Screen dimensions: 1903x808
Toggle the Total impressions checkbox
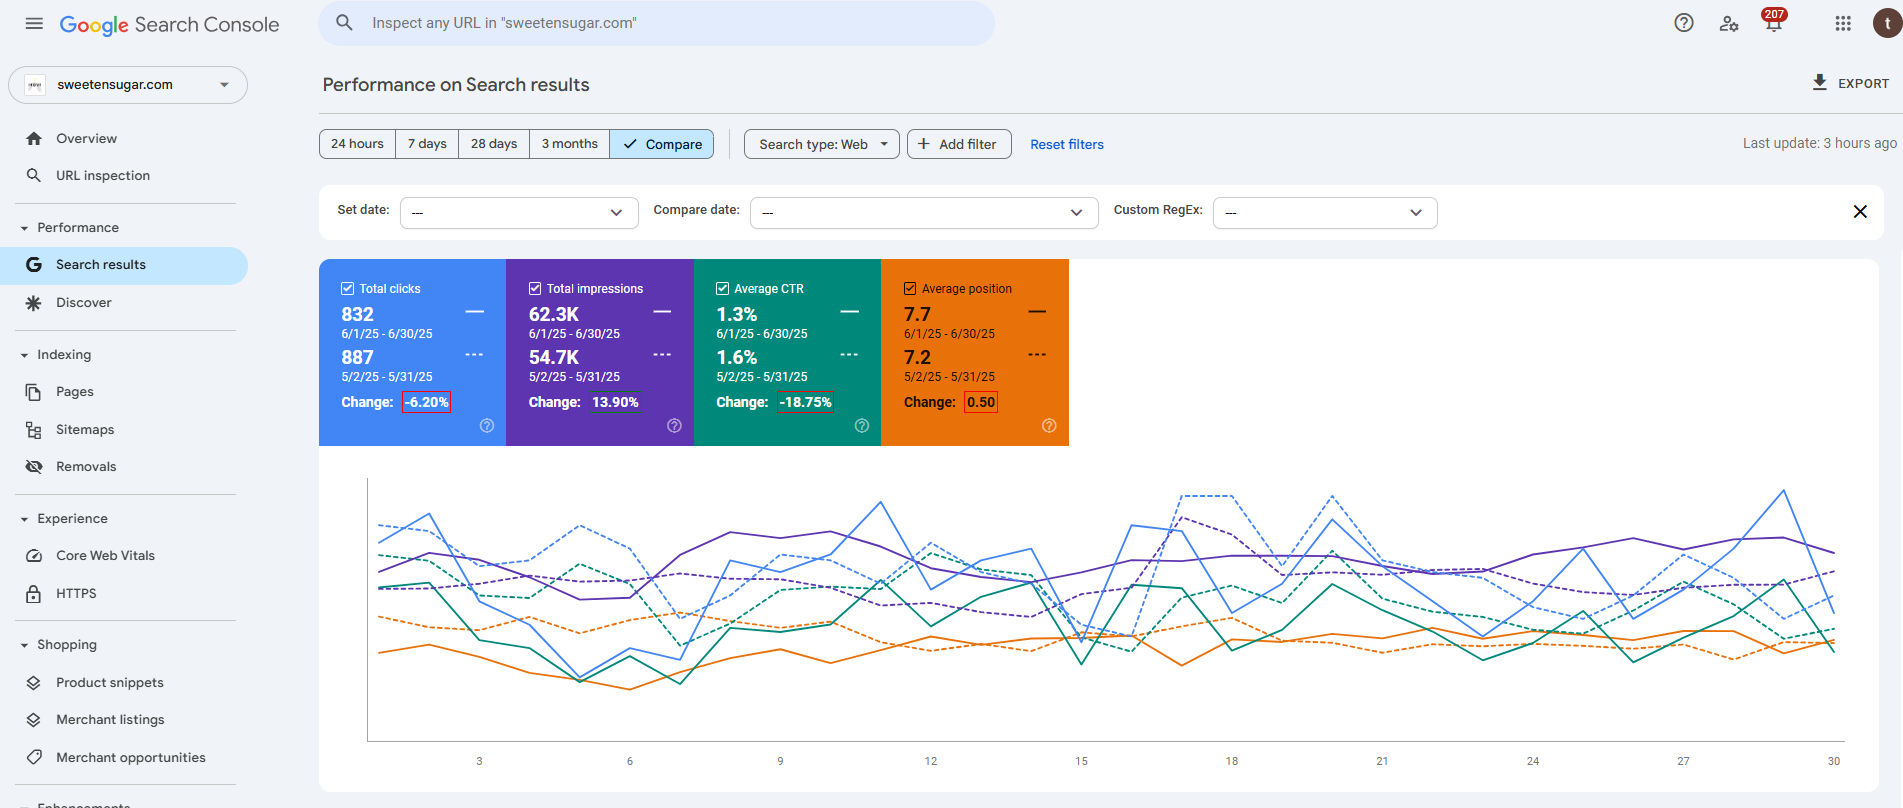click(x=535, y=288)
